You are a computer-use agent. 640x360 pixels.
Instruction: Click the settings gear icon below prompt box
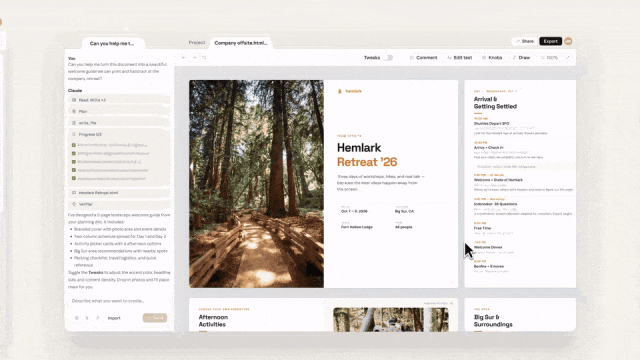click(x=76, y=318)
